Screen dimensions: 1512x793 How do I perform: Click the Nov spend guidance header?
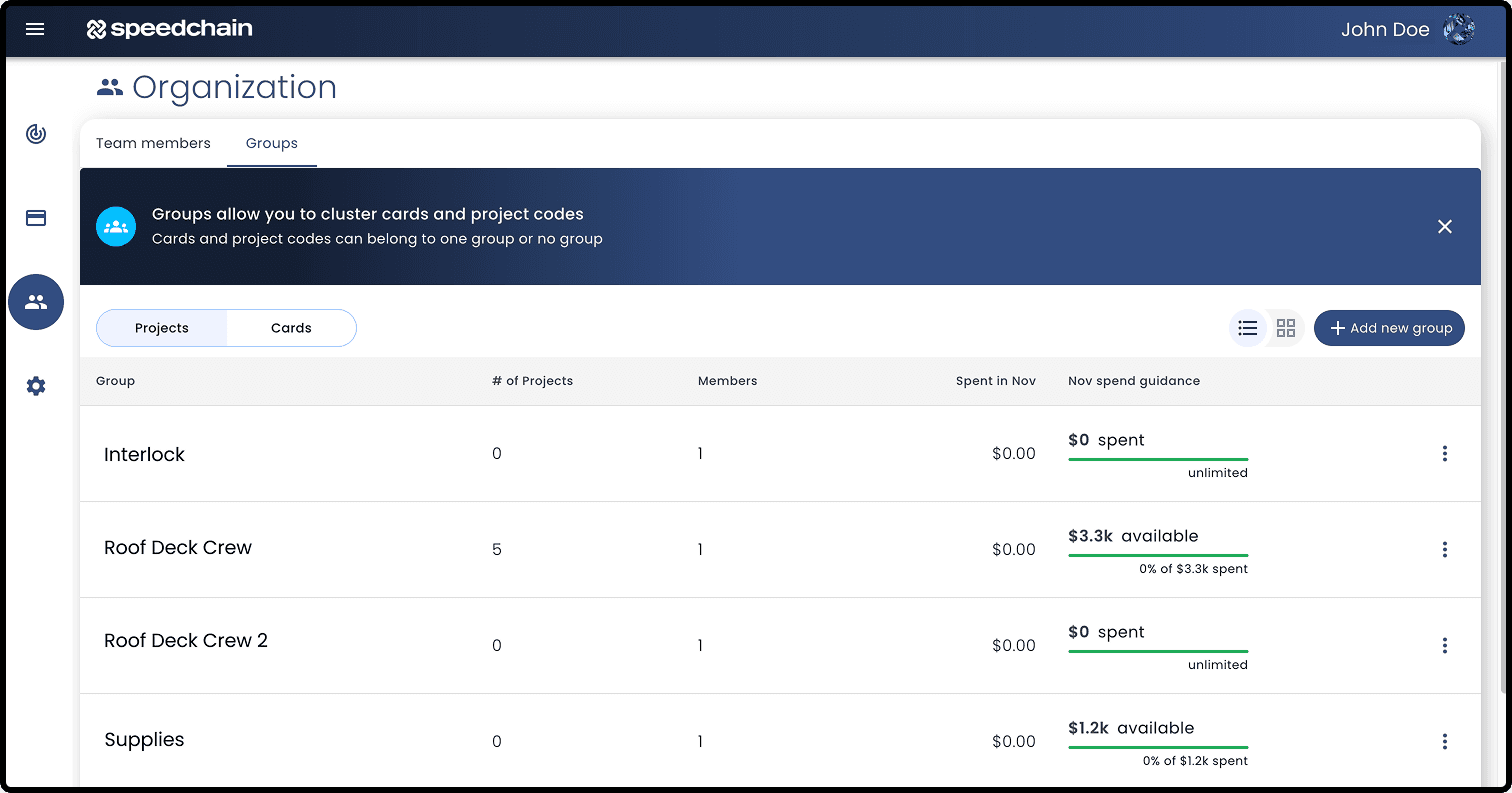click(x=1134, y=381)
